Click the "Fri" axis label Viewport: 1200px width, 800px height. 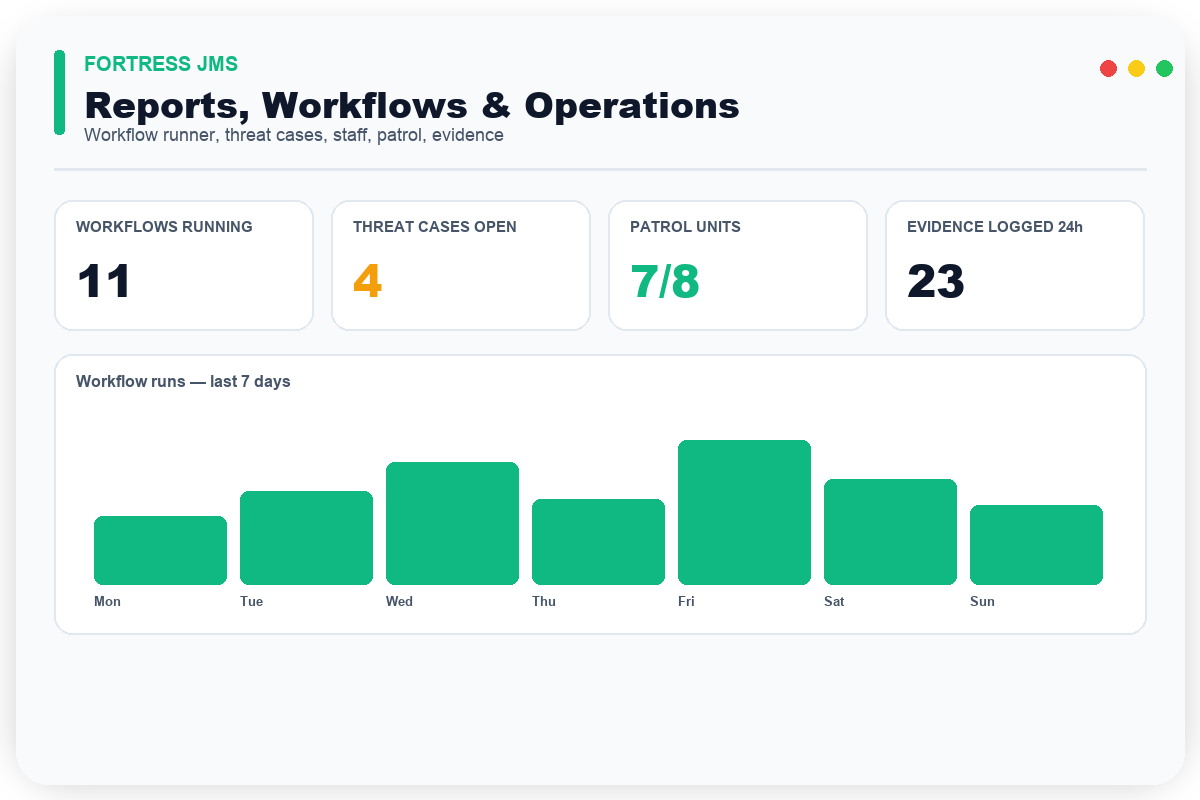686,601
